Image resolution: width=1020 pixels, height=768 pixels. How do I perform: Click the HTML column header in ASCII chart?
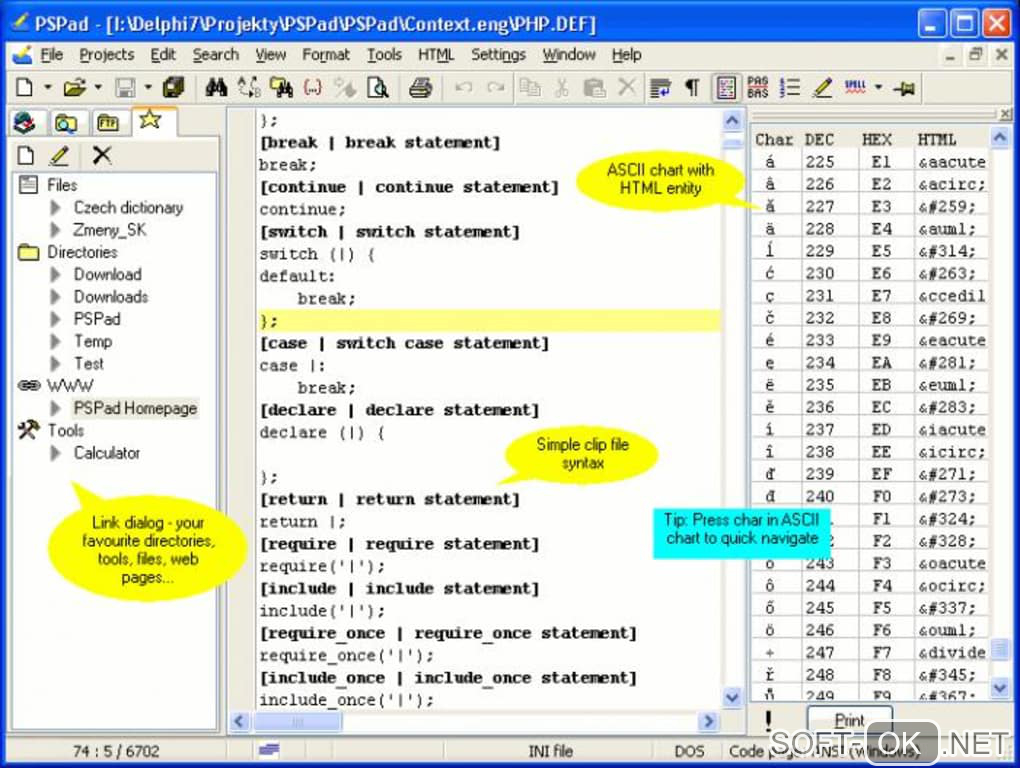click(x=936, y=139)
